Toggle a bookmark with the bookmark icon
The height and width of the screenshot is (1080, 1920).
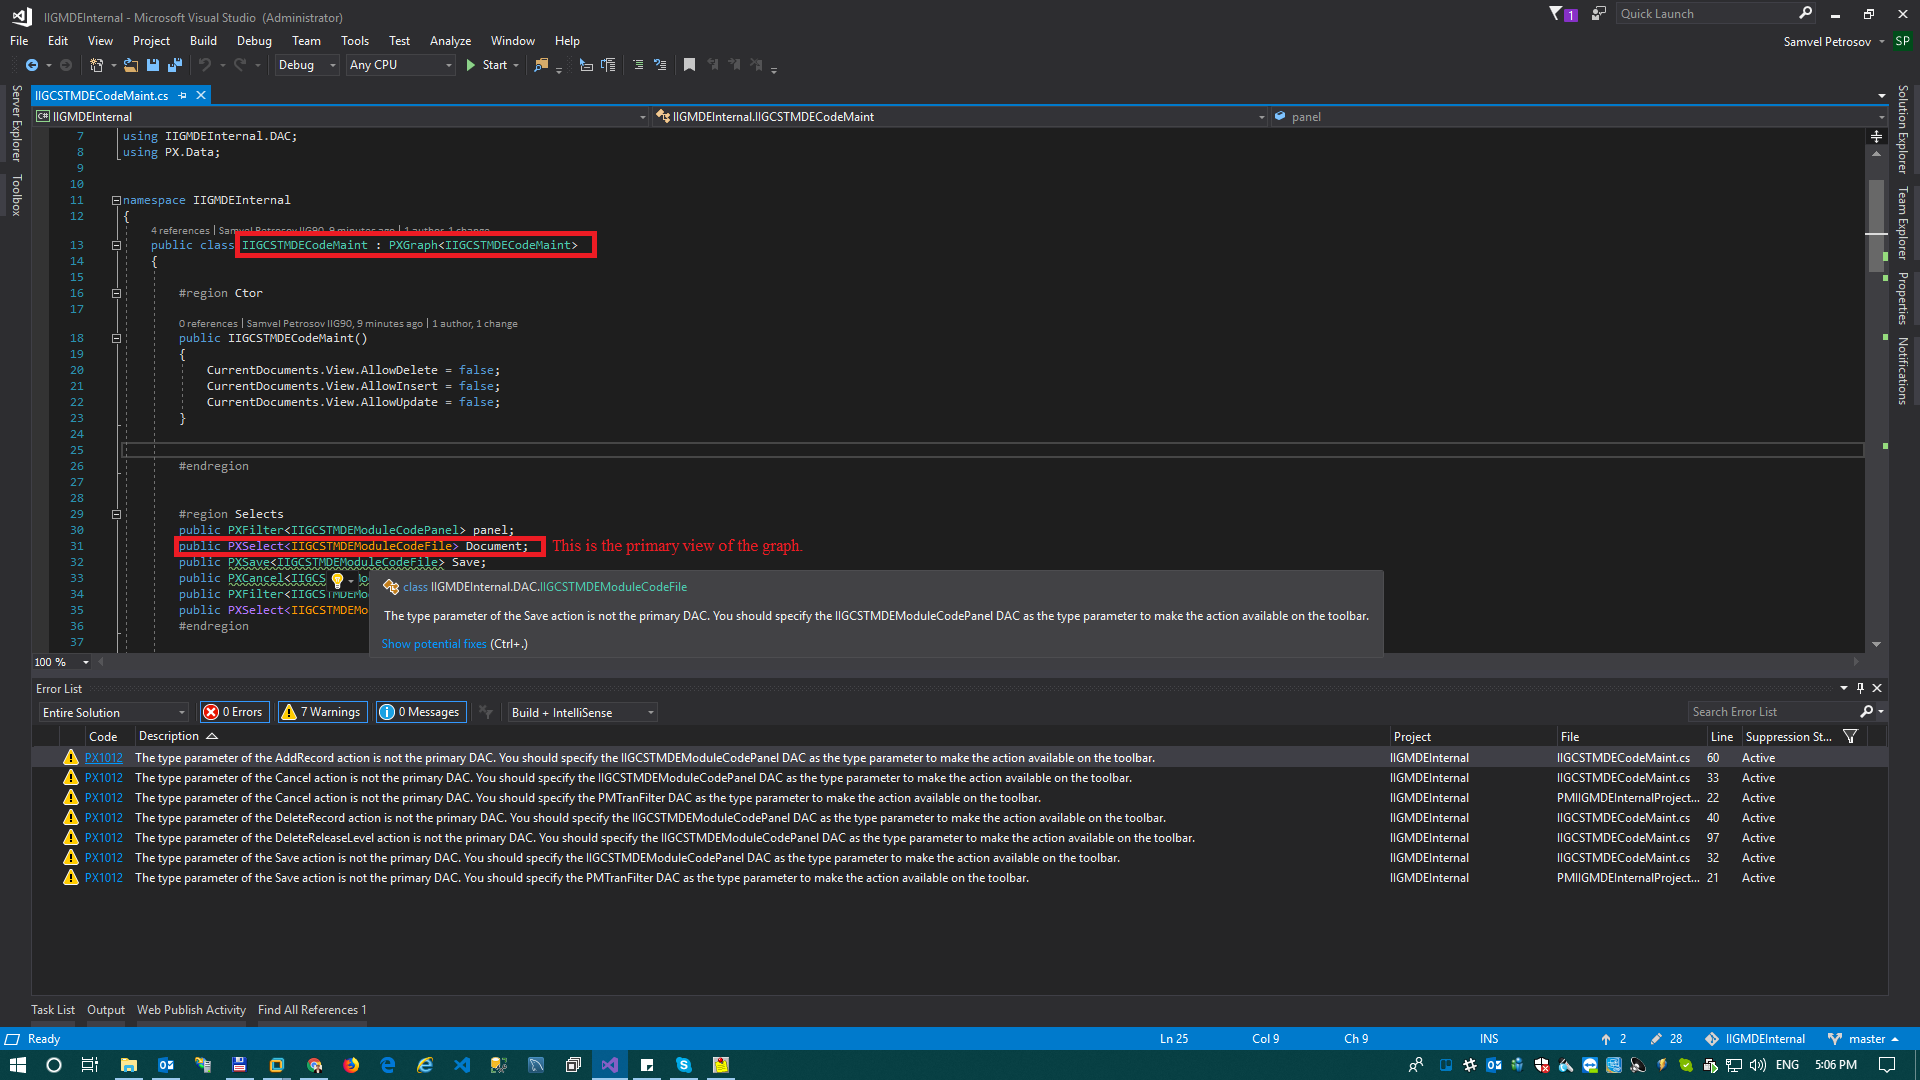(689, 64)
